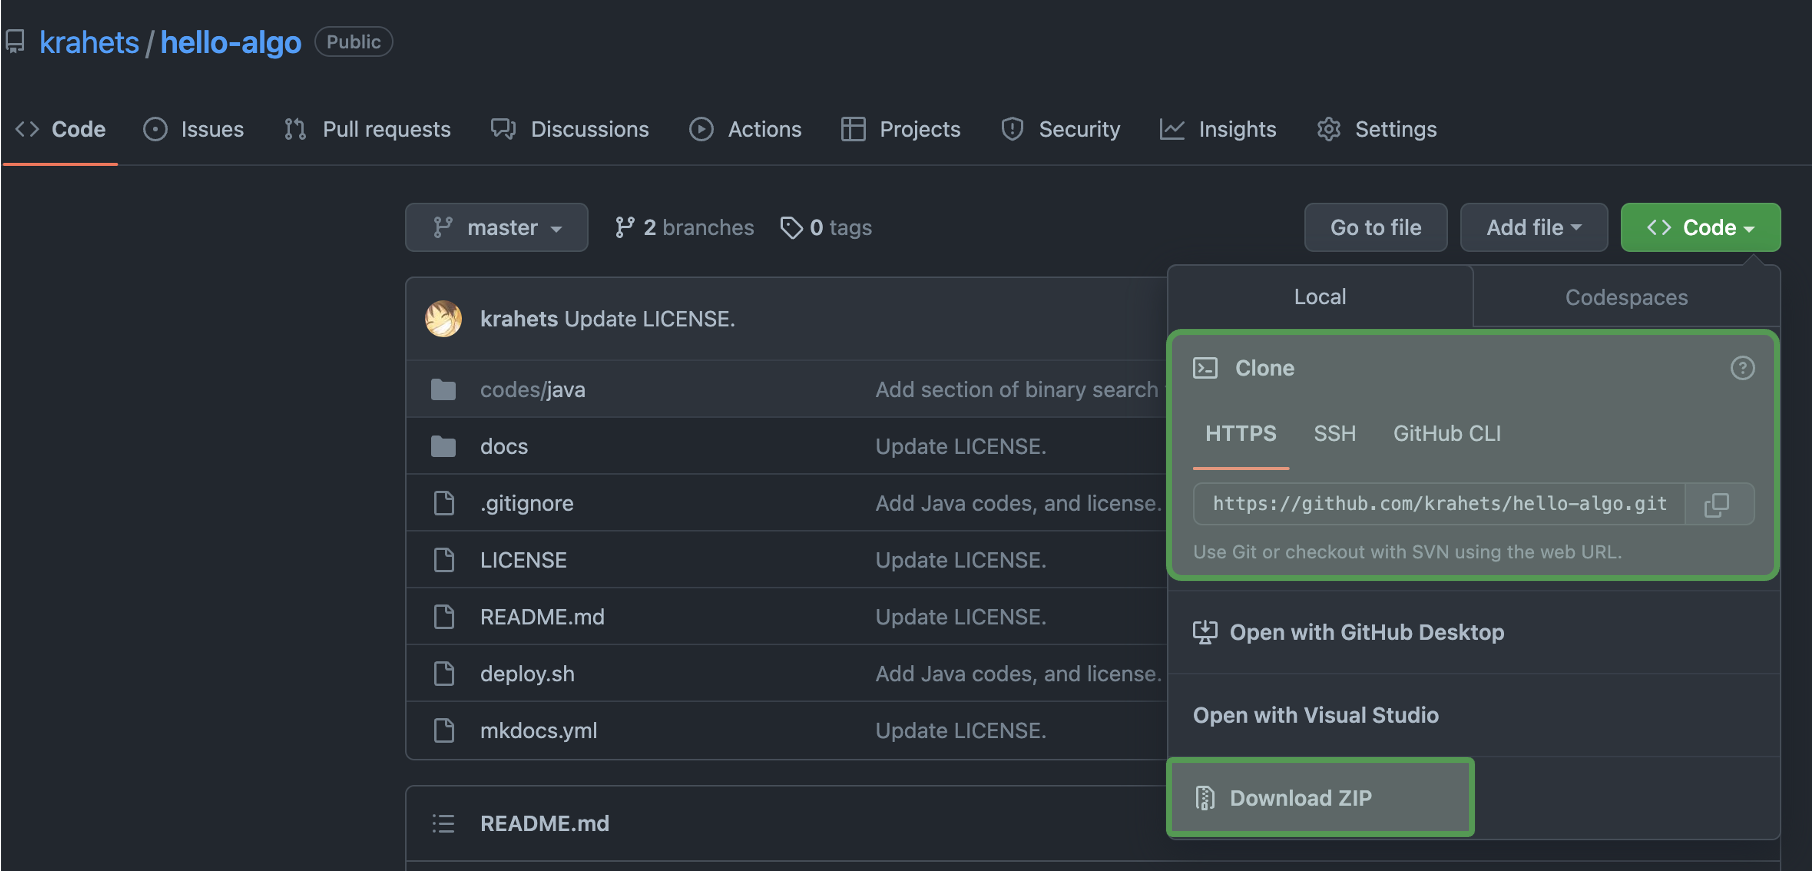1812x872 pixels.
Task: Click krahets avatar in commit row
Action: [x=443, y=319]
